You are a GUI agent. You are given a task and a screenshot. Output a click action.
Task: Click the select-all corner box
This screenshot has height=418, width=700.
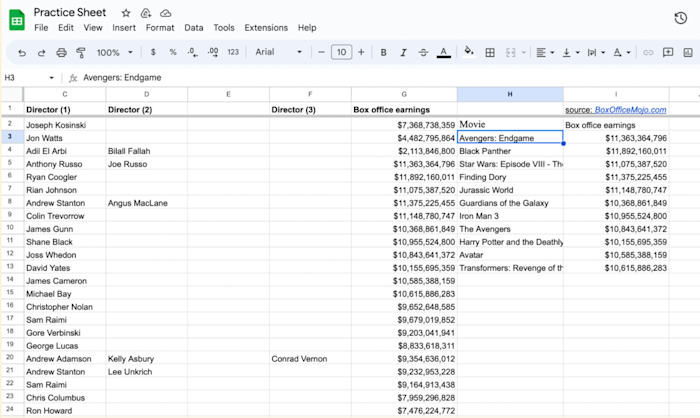point(12,94)
